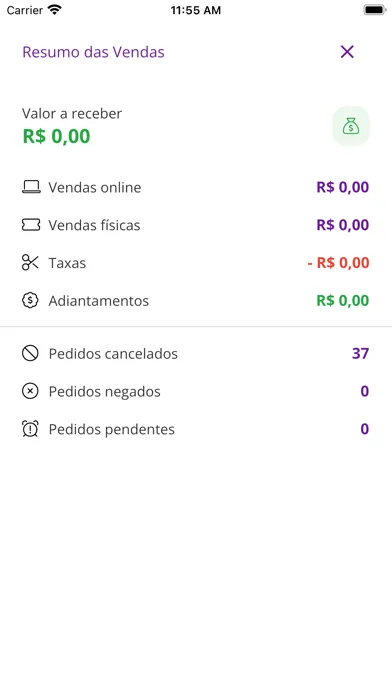The width and height of the screenshot is (392, 696).
Task: Click the alarm clock icon for Pedidos pendentes
Action: pyautogui.click(x=30, y=429)
